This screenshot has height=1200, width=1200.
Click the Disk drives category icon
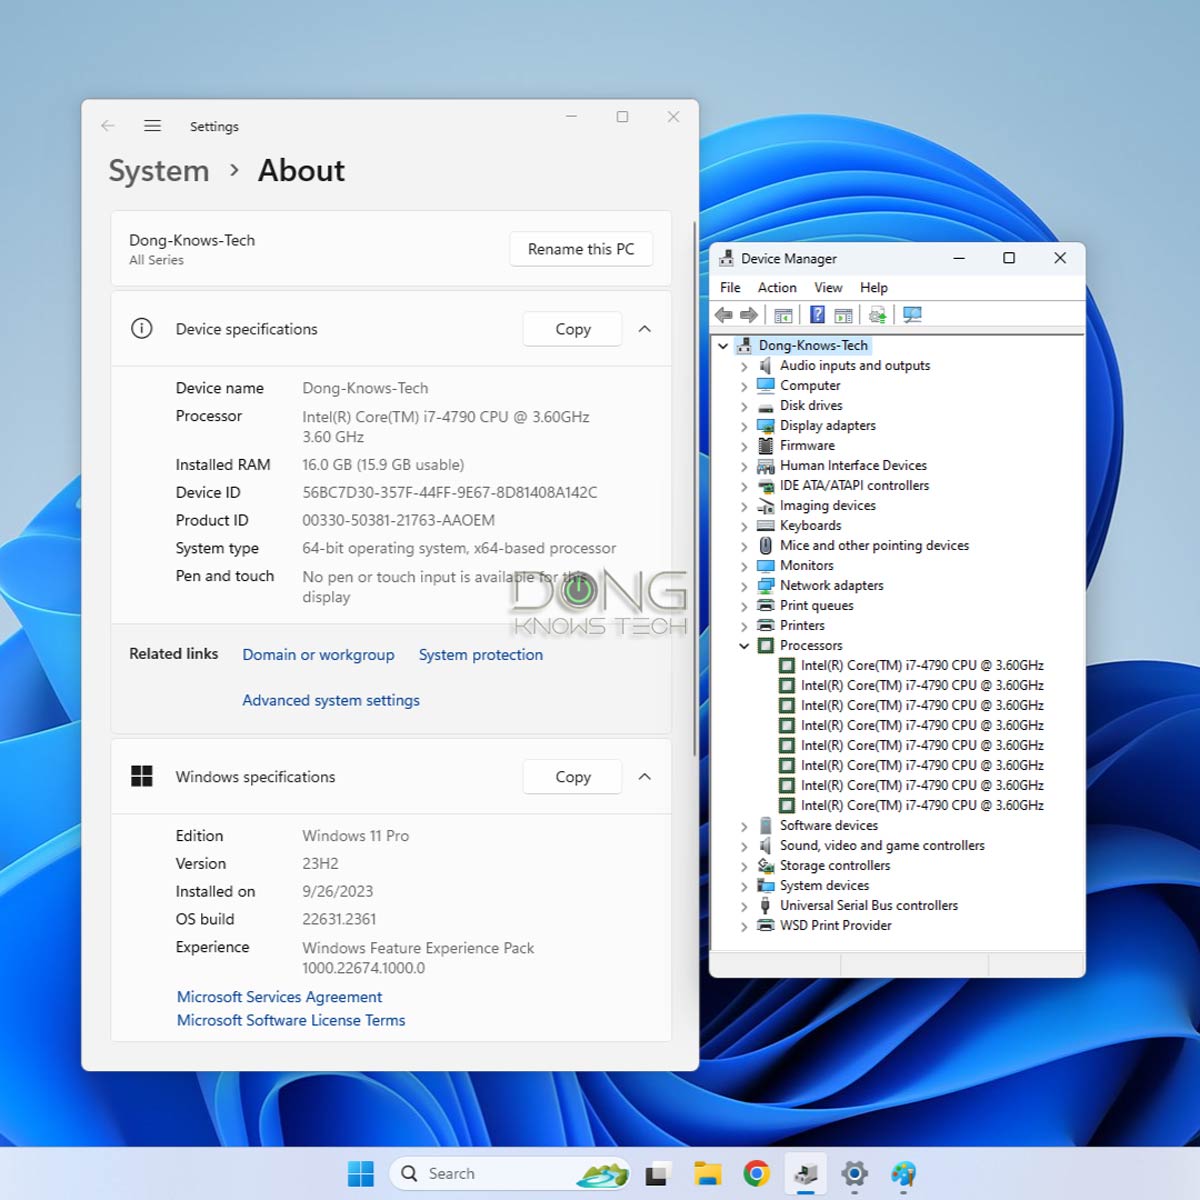coord(766,406)
